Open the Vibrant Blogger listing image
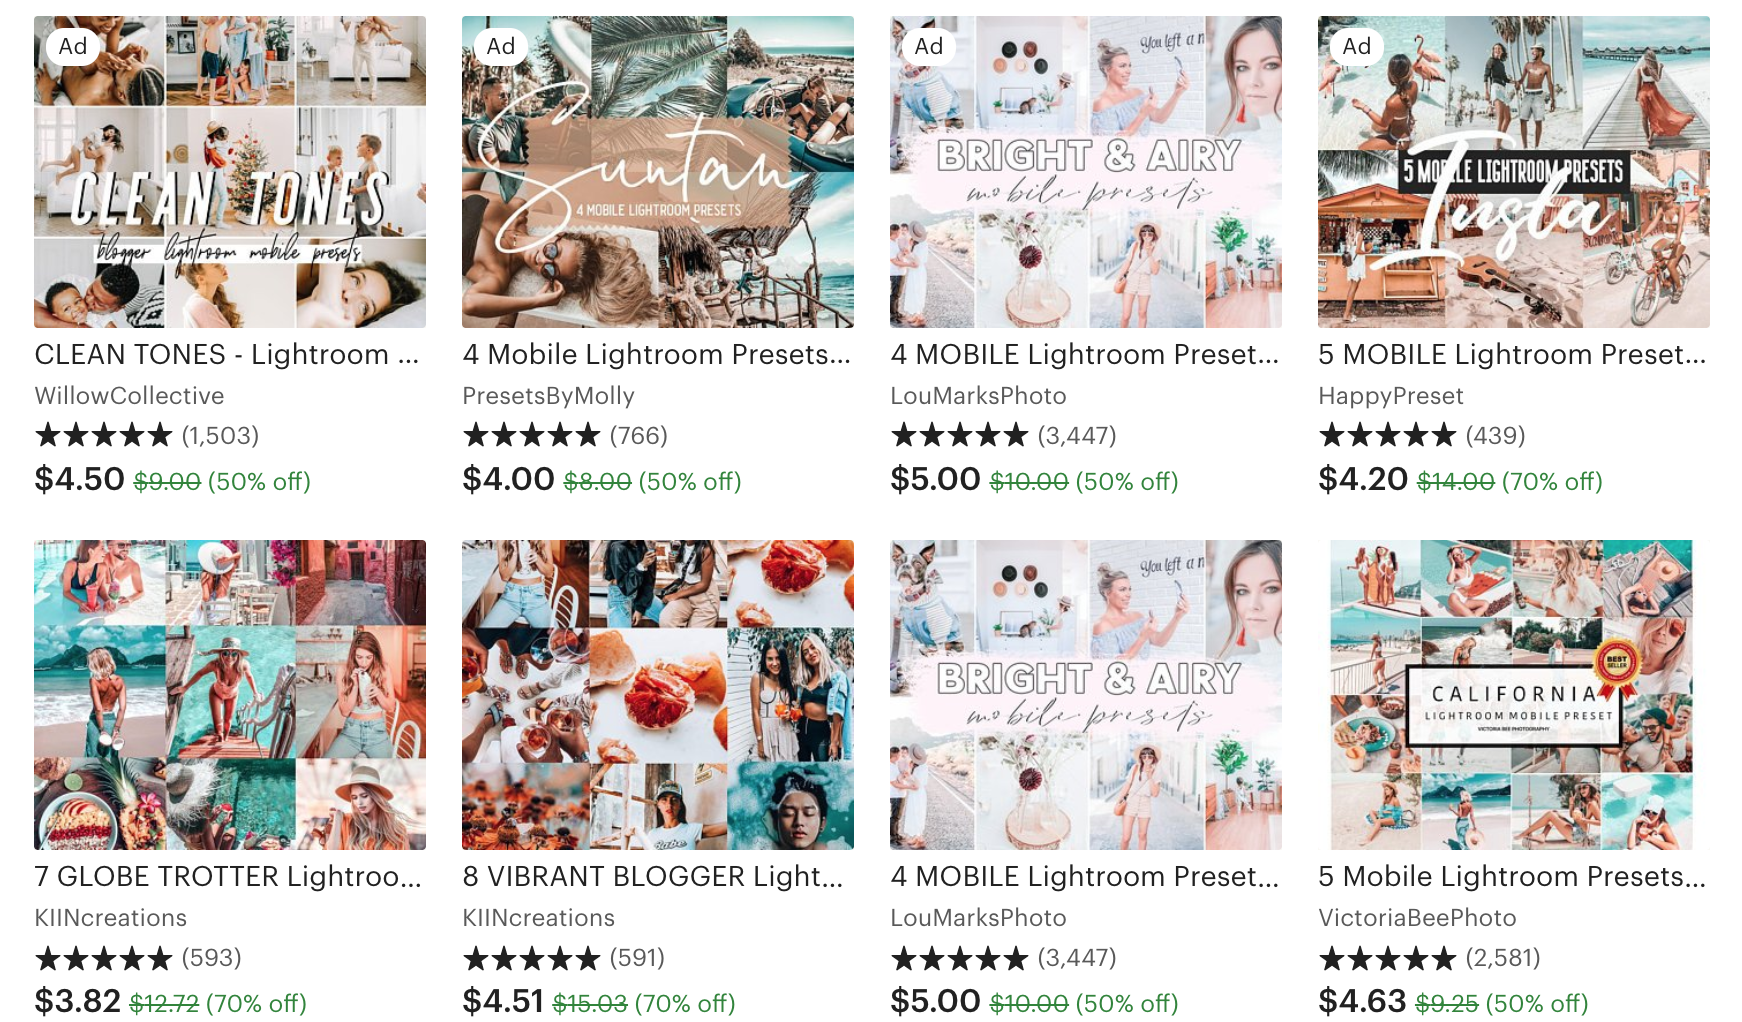The width and height of the screenshot is (1742, 1022). [658, 695]
